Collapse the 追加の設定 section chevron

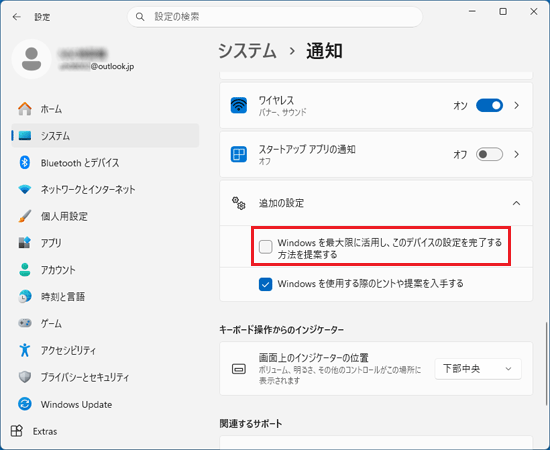516,203
